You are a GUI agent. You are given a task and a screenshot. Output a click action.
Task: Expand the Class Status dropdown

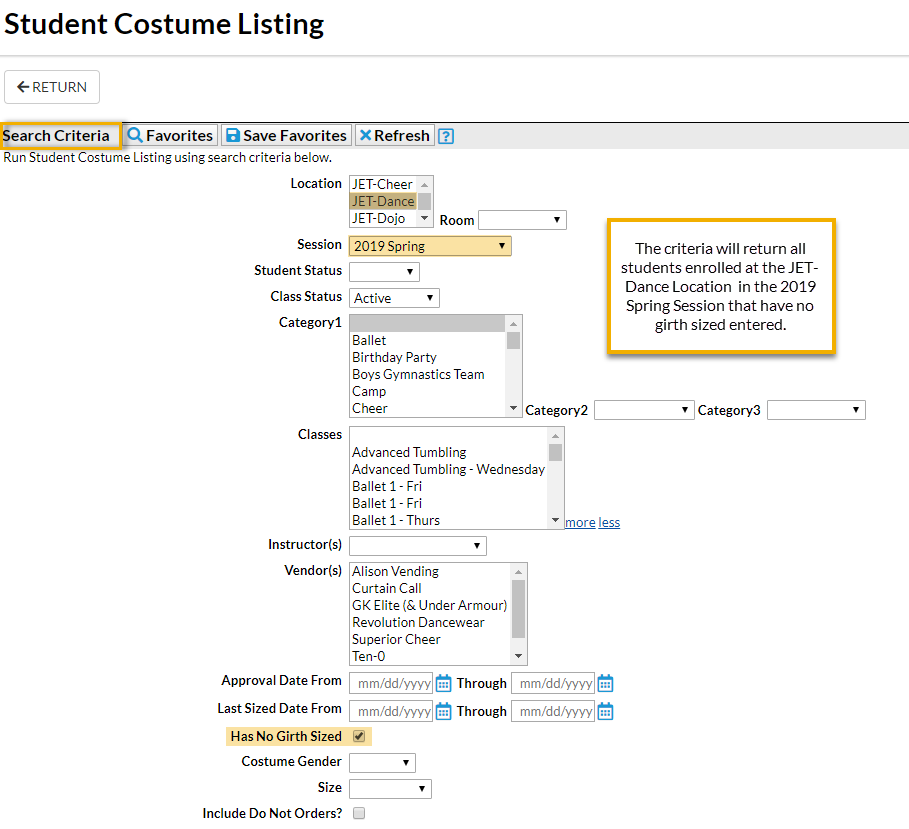pyautogui.click(x=394, y=298)
